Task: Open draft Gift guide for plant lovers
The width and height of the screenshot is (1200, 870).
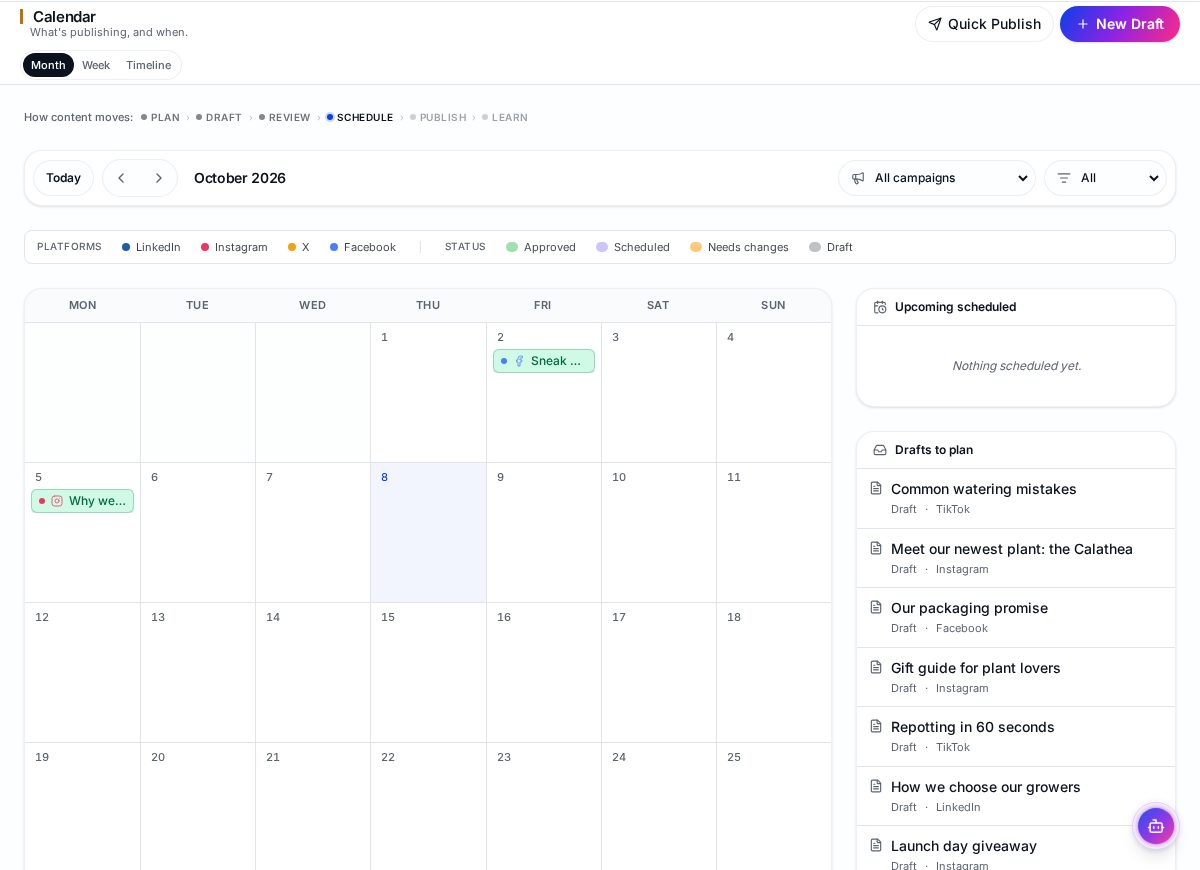Action: [x=1016, y=677]
